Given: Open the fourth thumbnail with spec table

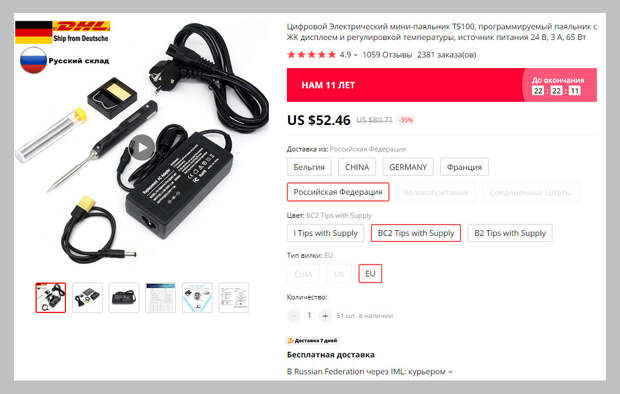Looking at the screenshot, I should click(161, 297).
